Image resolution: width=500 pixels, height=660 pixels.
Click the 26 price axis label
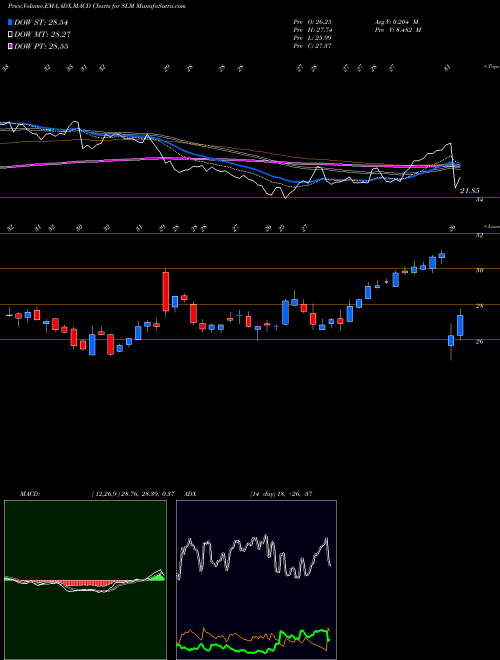tap(479, 341)
